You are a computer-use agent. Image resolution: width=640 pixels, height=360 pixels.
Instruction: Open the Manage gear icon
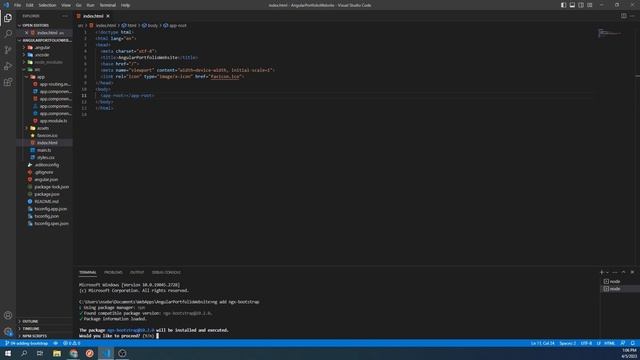pos(8,331)
